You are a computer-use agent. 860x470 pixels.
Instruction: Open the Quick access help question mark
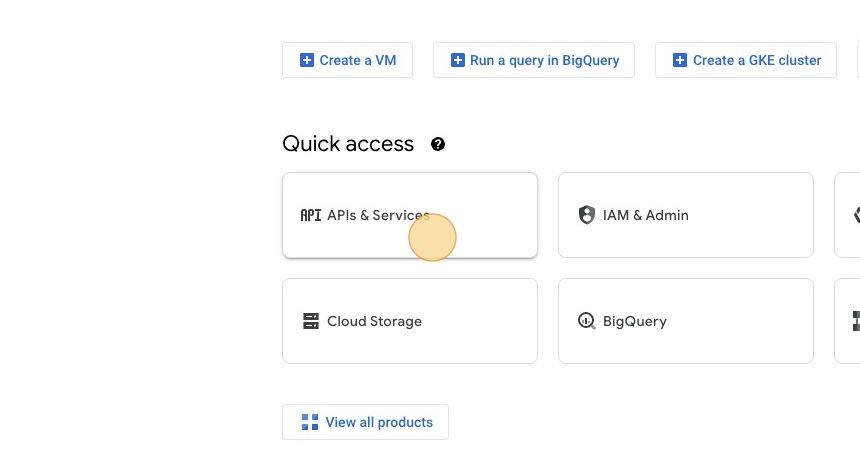tap(438, 144)
